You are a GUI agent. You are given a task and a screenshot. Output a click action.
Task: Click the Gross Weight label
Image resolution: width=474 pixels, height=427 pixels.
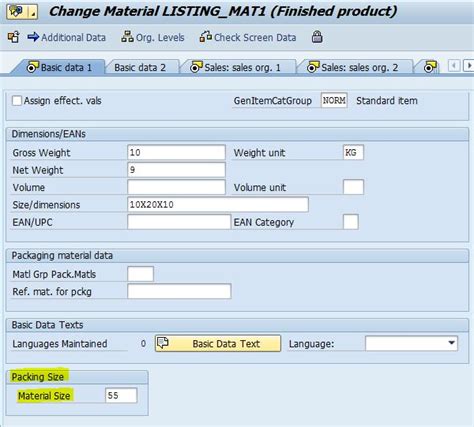(x=41, y=153)
